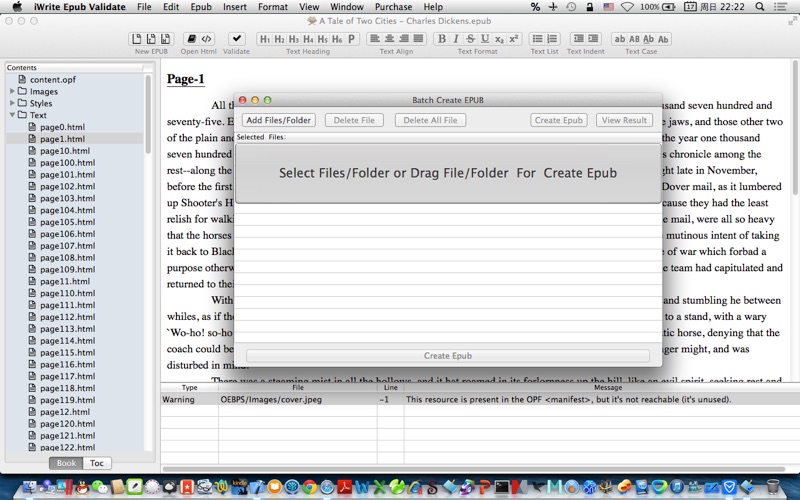Open the Insert menu
Image resolution: width=800 pixels, height=500 pixels.
[235, 7]
